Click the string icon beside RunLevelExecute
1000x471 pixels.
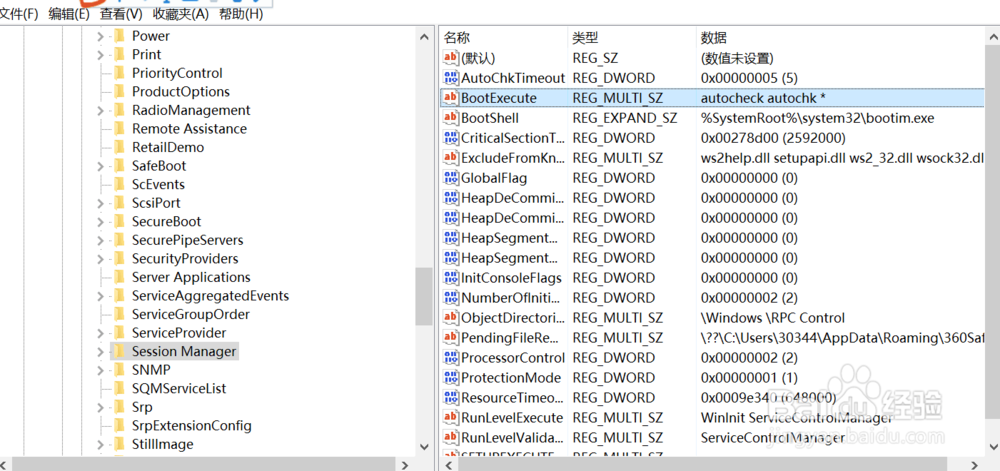(451, 417)
